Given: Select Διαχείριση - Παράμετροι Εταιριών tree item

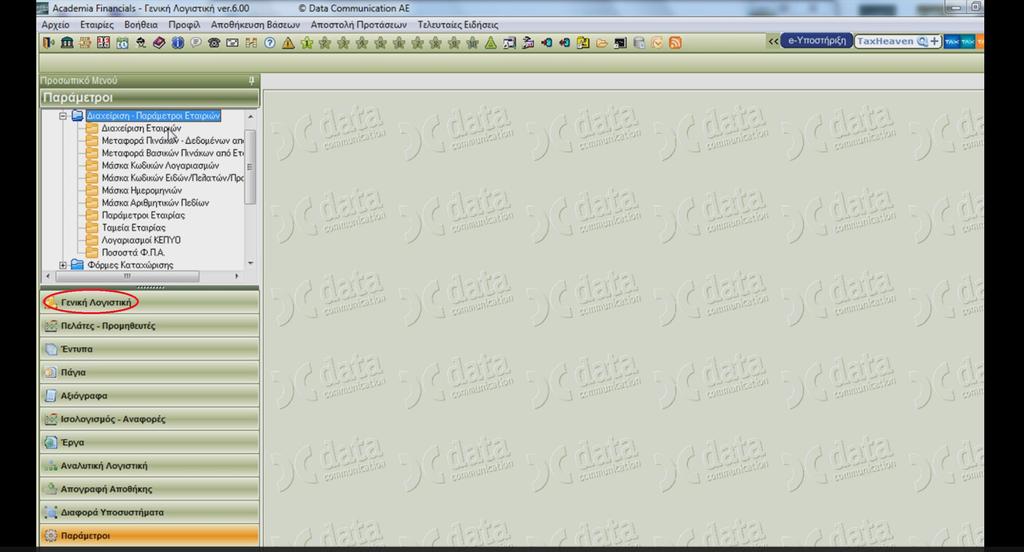Looking at the screenshot, I should pos(153,116).
